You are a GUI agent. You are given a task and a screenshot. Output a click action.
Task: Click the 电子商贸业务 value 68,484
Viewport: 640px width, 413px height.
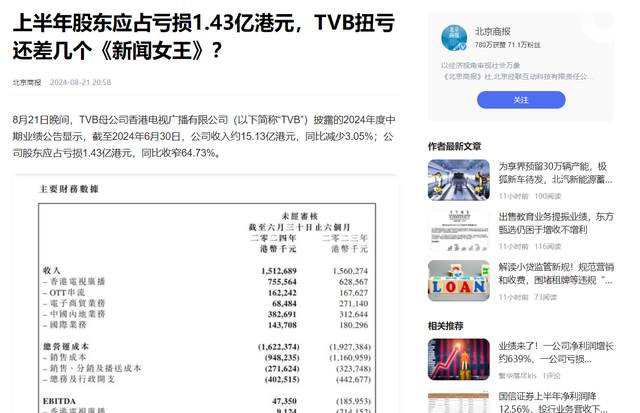tap(284, 304)
